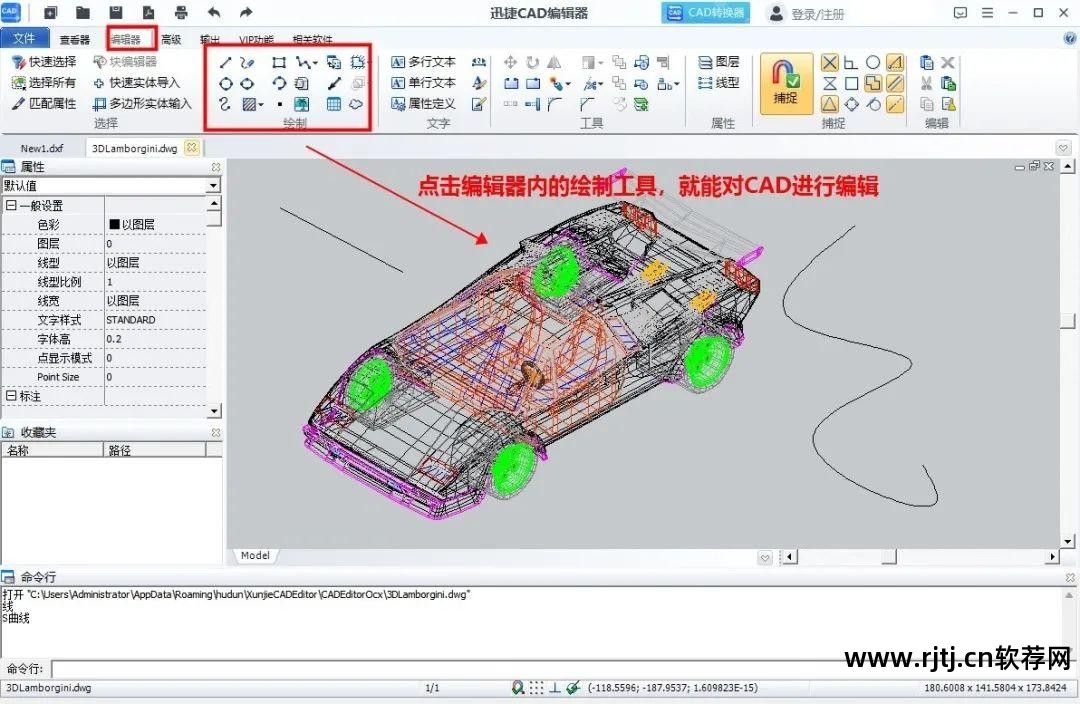Toggle the X-shaped intersection snap
The height and width of the screenshot is (704, 1080).
point(830,63)
